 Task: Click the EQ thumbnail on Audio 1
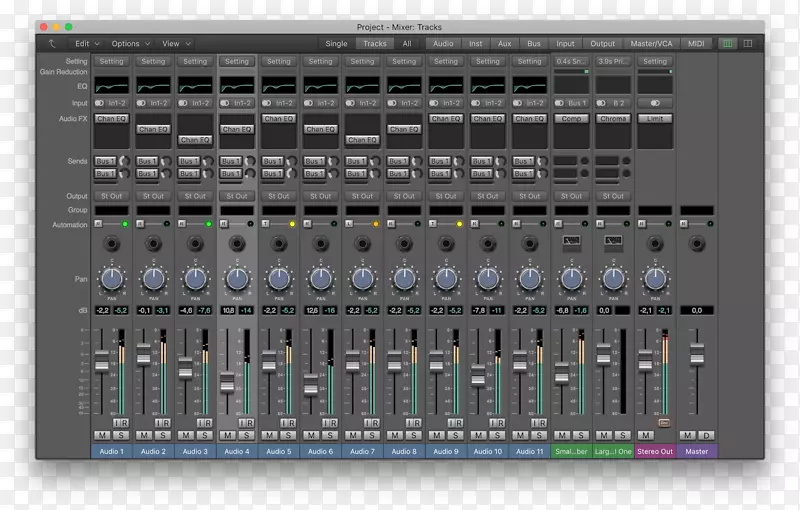[x=111, y=87]
